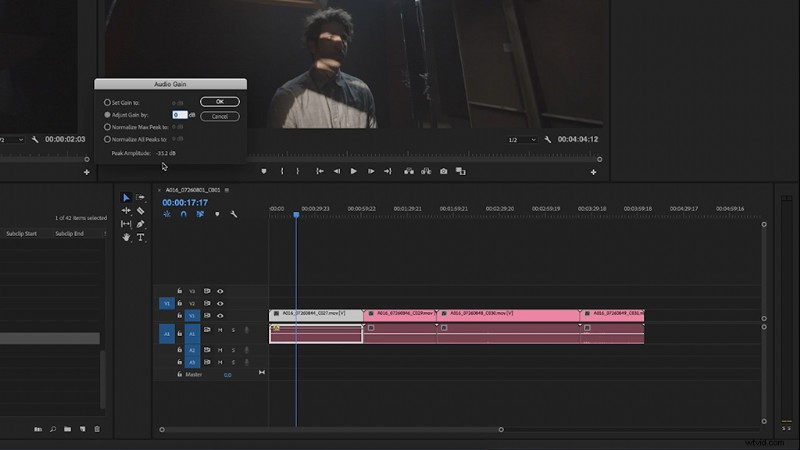
Task: Toggle V1 track output eye
Action: (x=220, y=316)
